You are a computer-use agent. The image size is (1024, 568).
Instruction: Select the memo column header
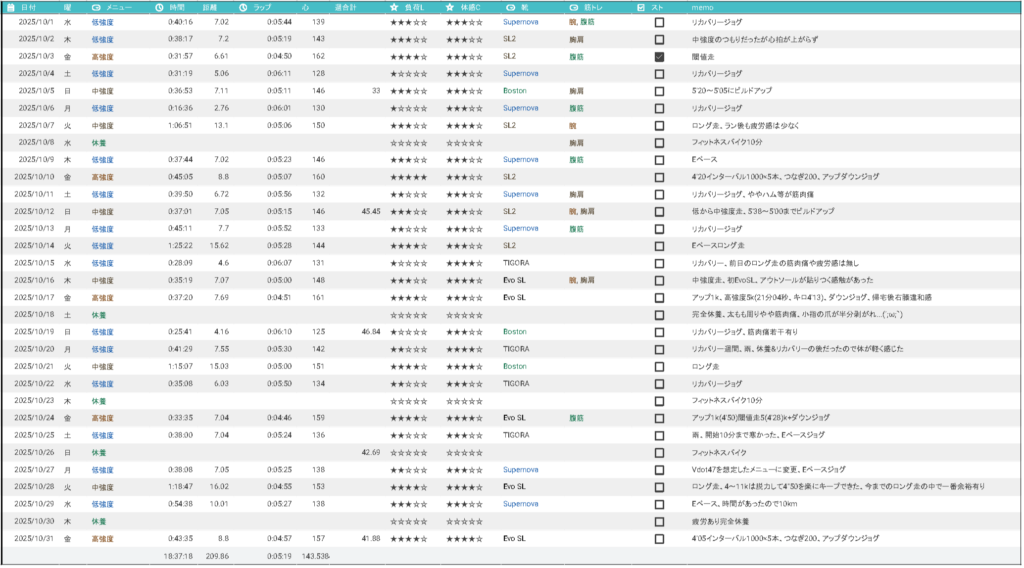click(x=703, y=7)
